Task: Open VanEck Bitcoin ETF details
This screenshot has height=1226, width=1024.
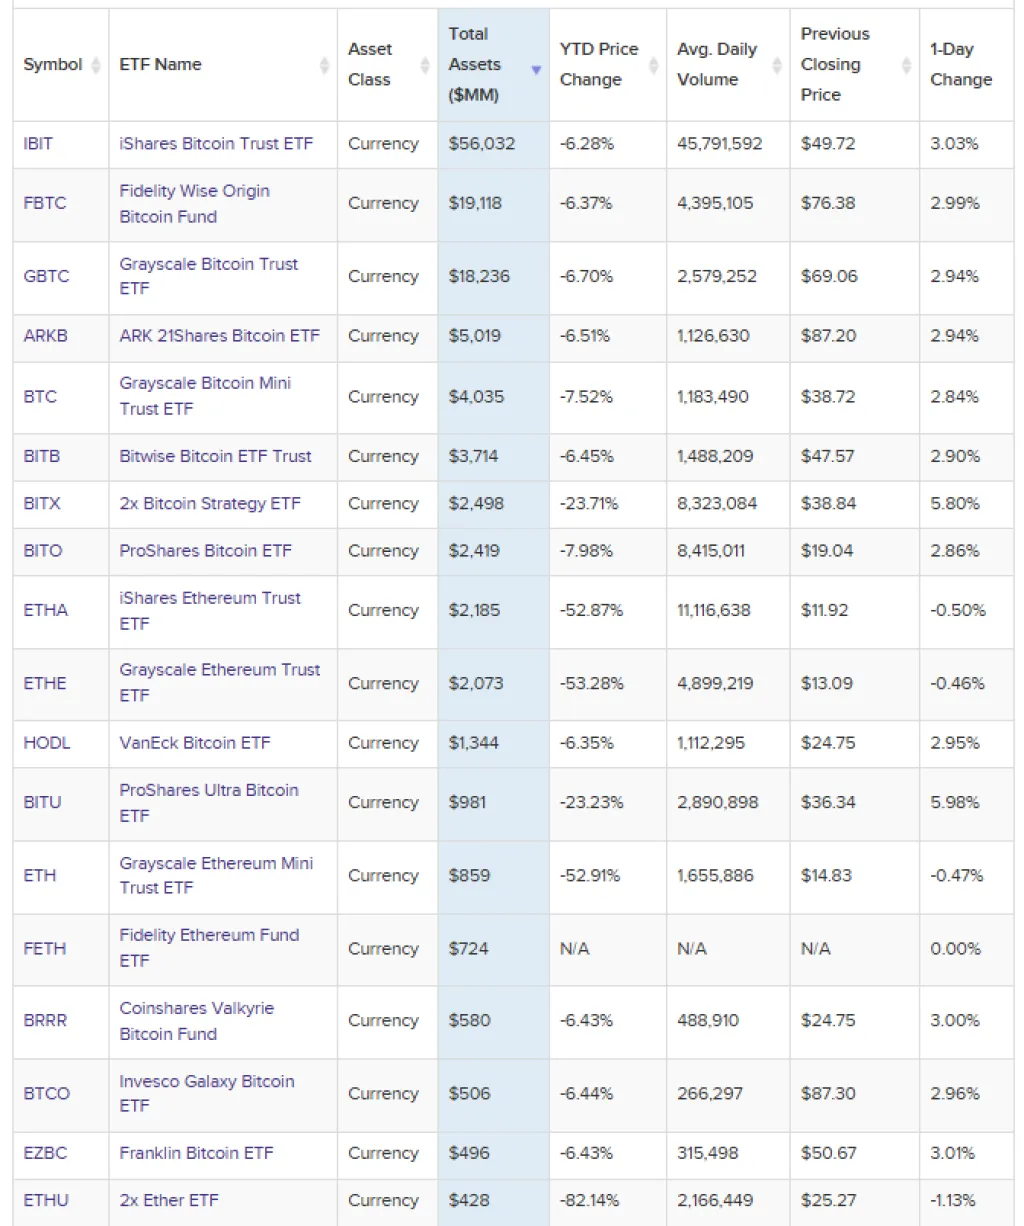Action: [195, 743]
